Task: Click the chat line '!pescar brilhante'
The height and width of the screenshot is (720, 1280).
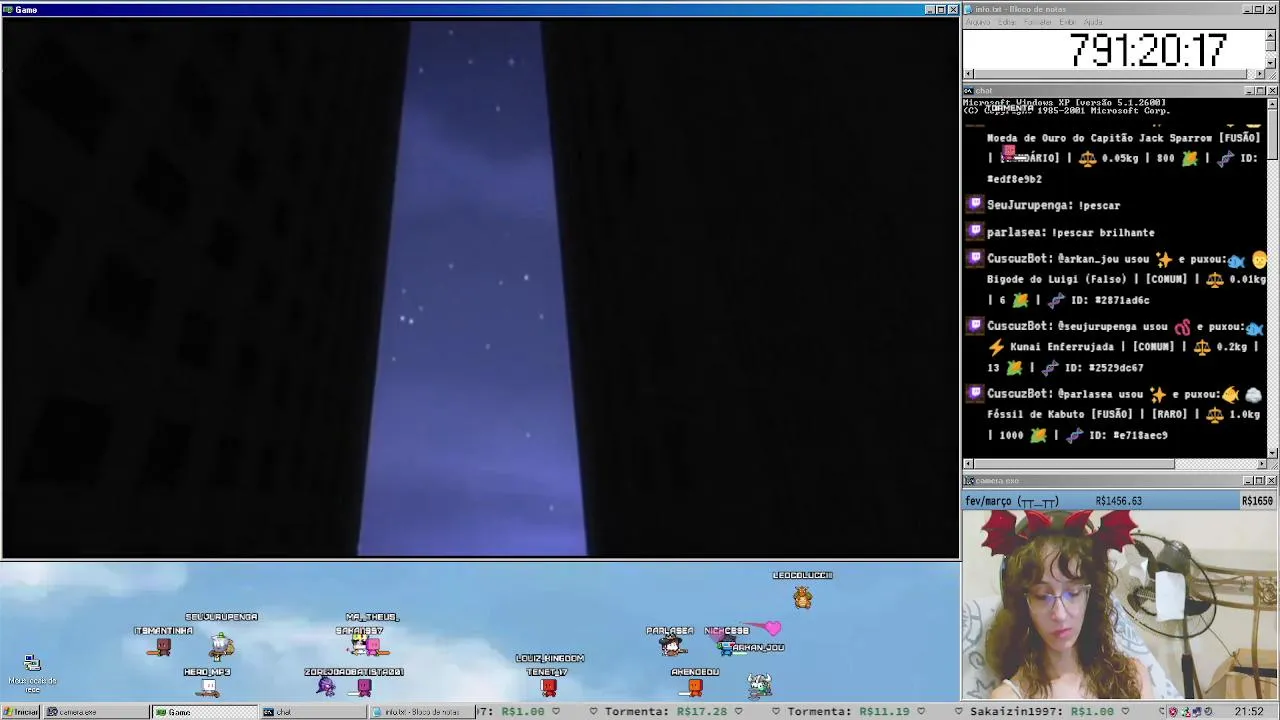Action: [x=1103, y=232]
